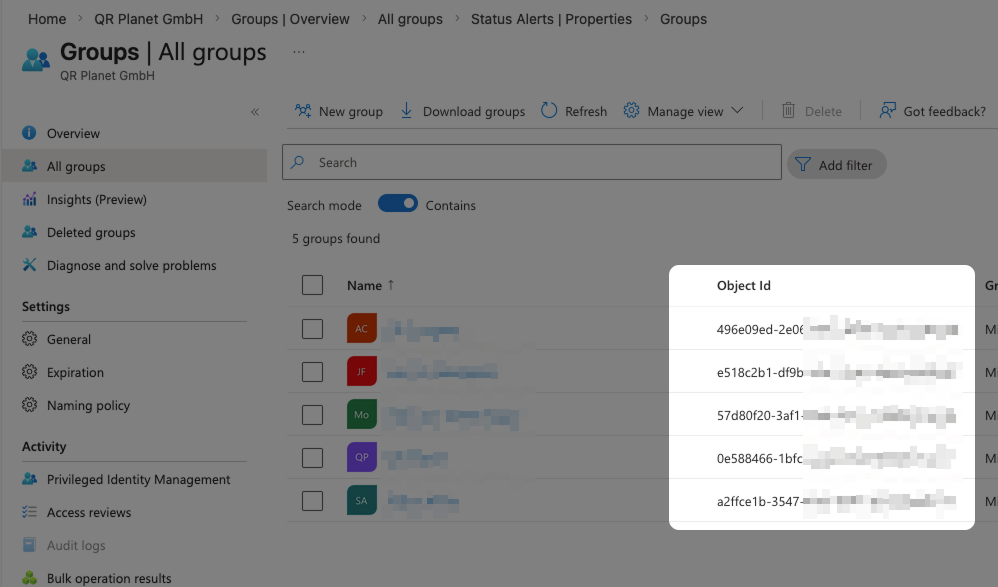This screenshot has height=587, width=998.
Task: Click the Download groups icon
Action: 405,111
